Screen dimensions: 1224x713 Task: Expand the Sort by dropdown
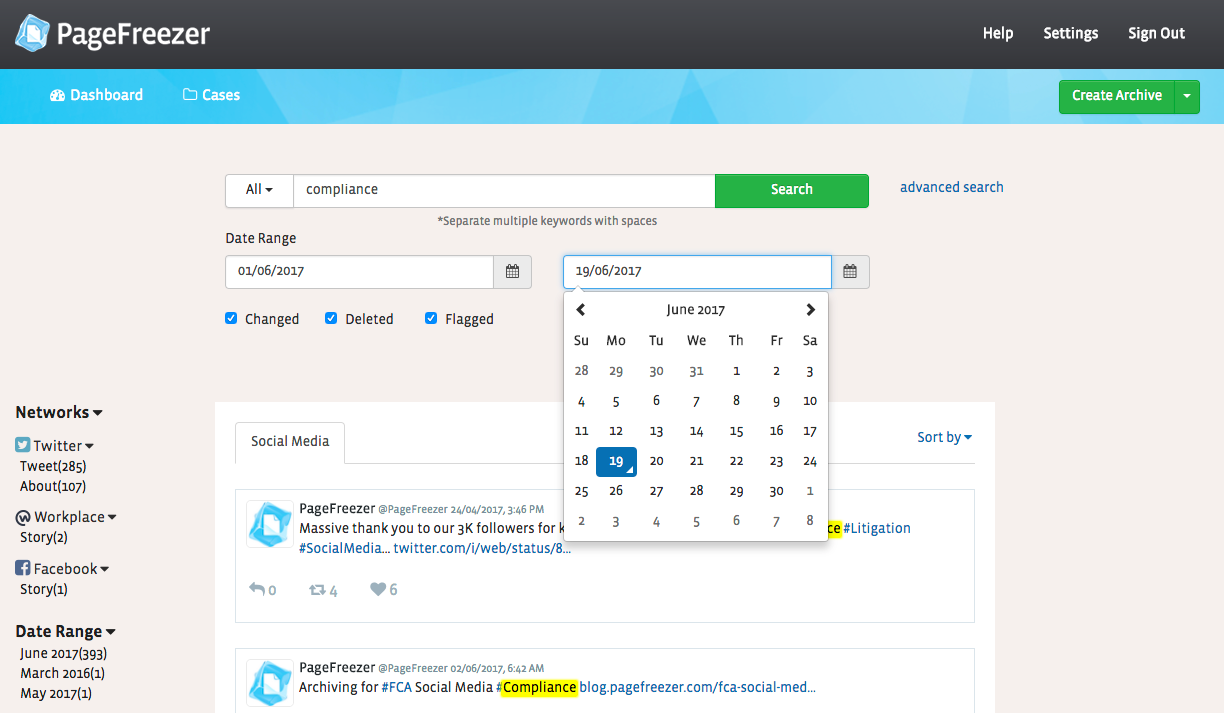pos(944,437)
